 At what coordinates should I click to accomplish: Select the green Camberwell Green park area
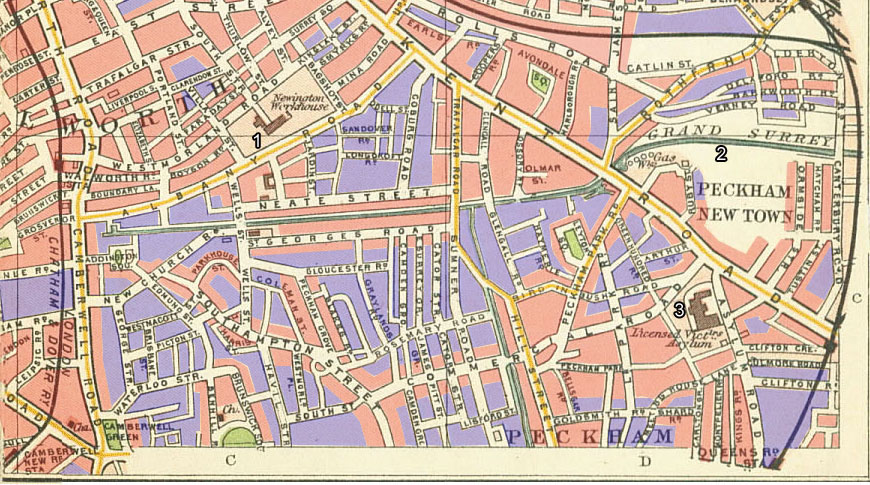tap(236, 436)
